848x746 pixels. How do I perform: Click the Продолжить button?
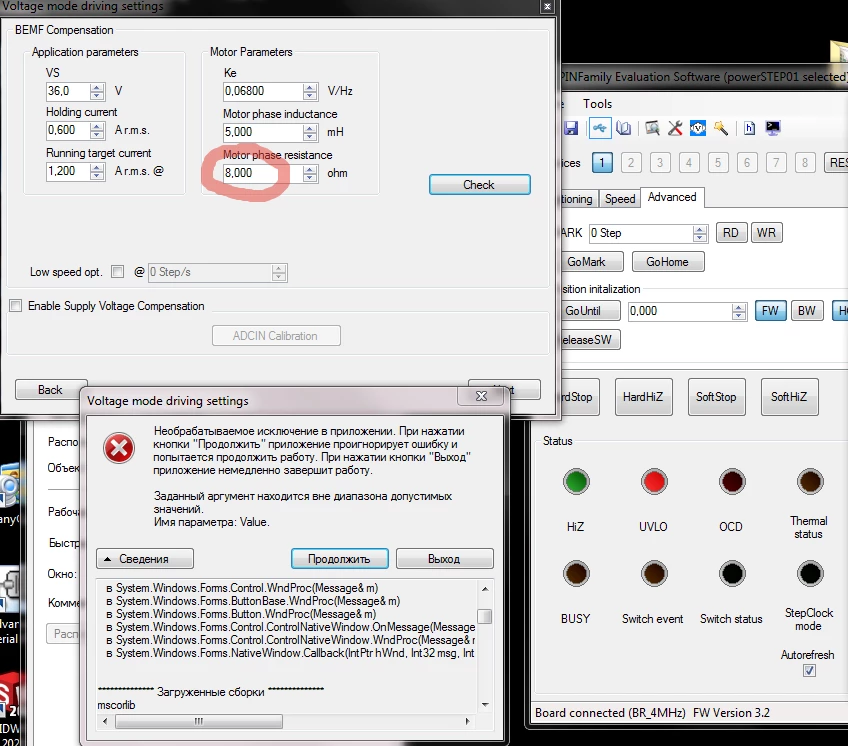pyautogui.click(x=339, y=559)
